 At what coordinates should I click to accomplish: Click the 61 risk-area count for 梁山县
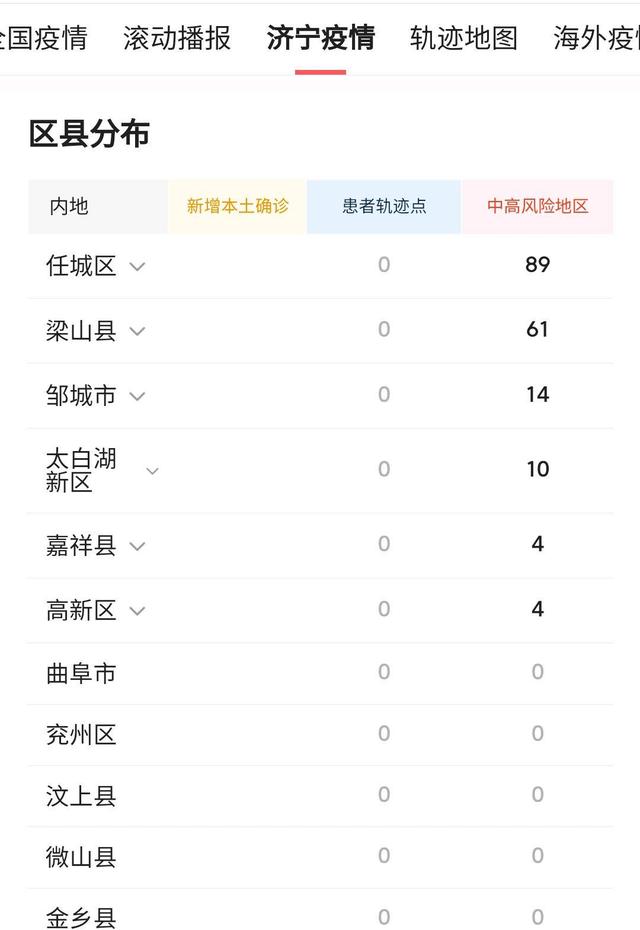click(x=538, y=331)
